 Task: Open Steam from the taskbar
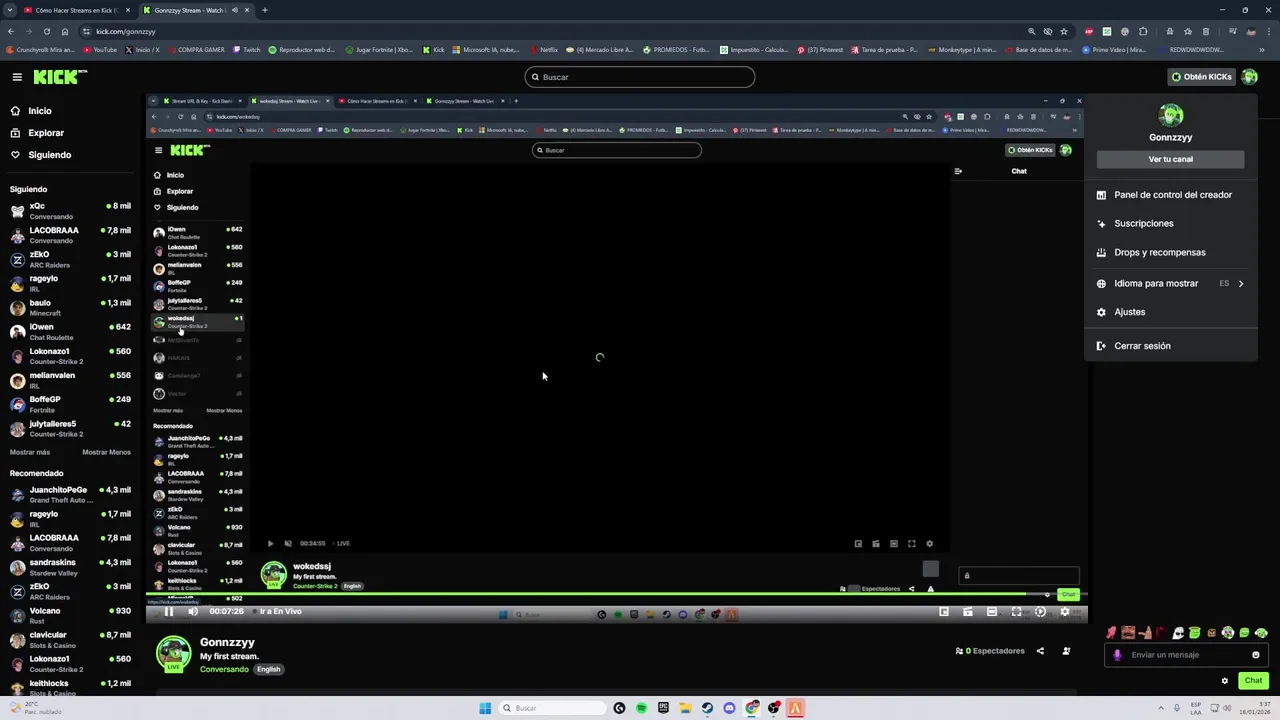pyautogui.click(x=707, y=708)
